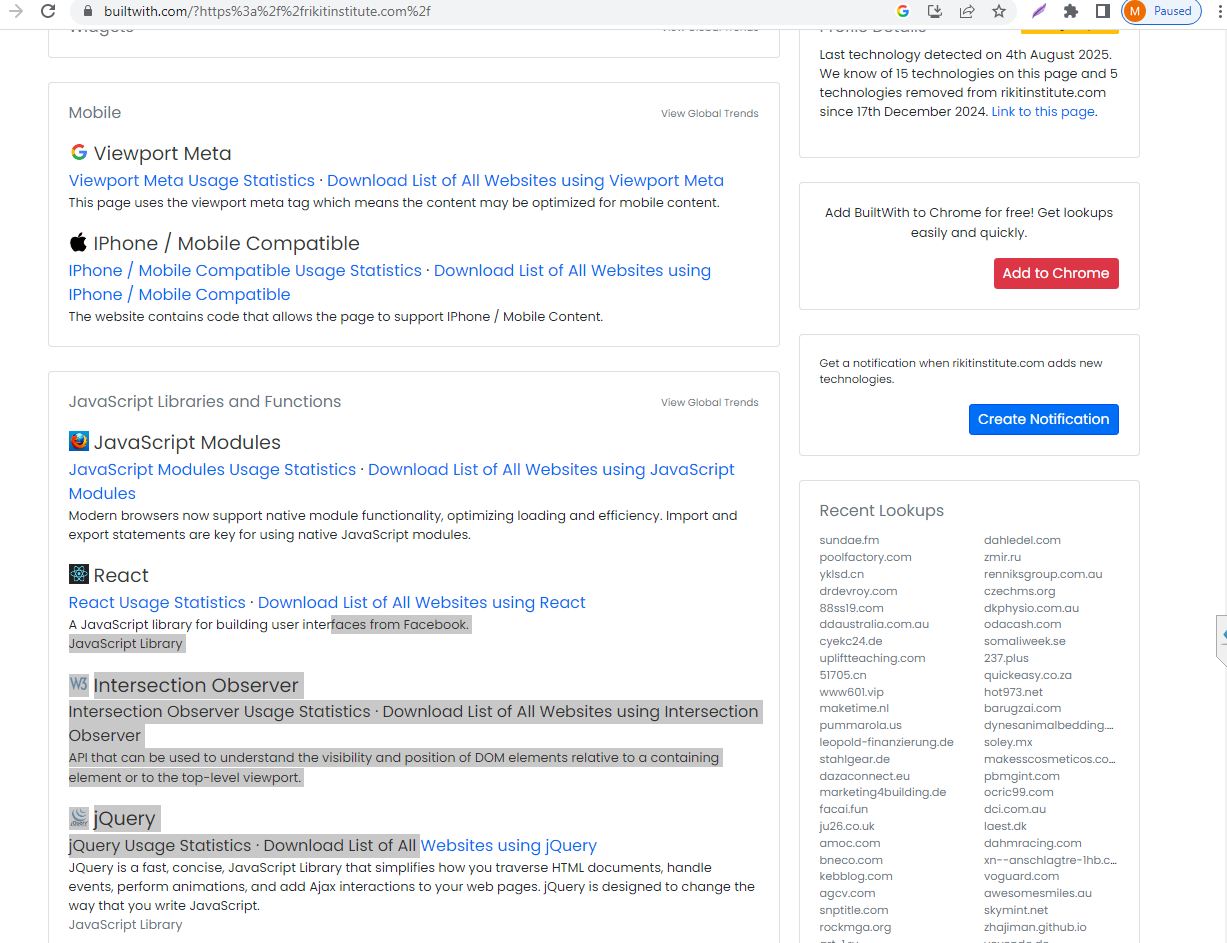Click the JavaScript Modules heading
The image size is (1227, 943).
[187, 442]
